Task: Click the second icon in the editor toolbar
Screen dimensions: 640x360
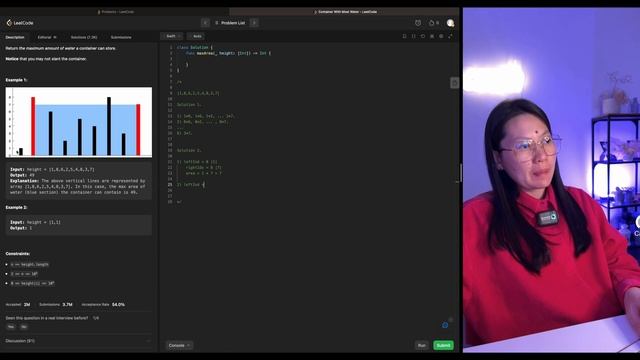Action: click(413, 36)
